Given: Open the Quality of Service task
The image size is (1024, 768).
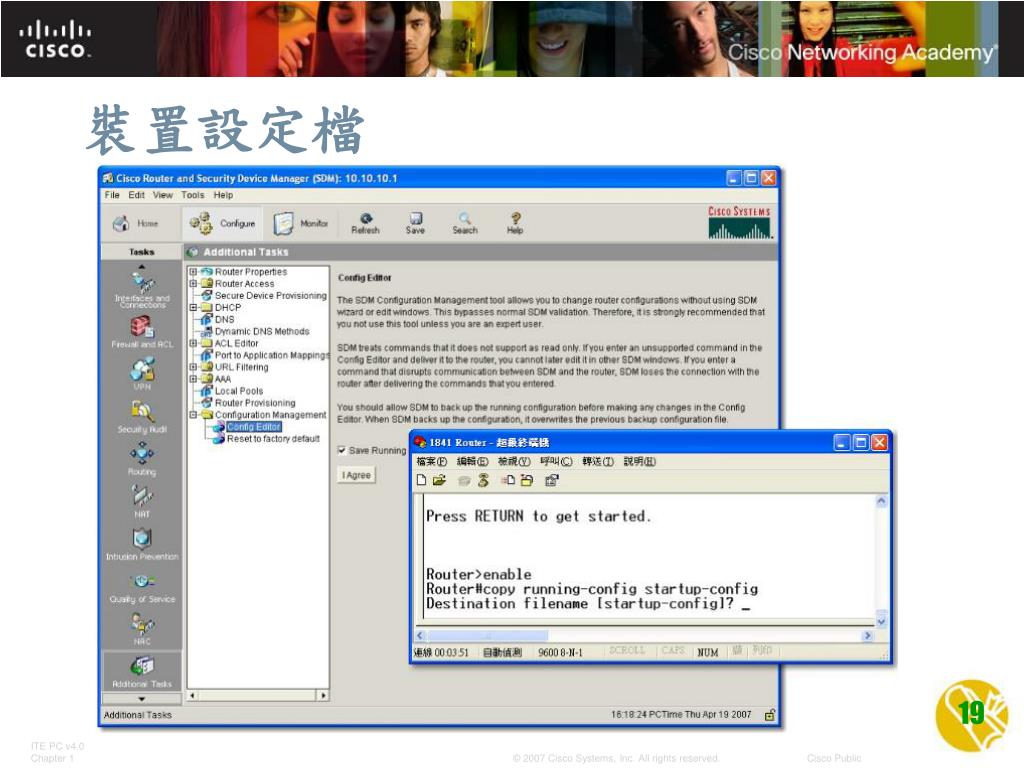Looking at the screenshot, I should pos(142,588).
